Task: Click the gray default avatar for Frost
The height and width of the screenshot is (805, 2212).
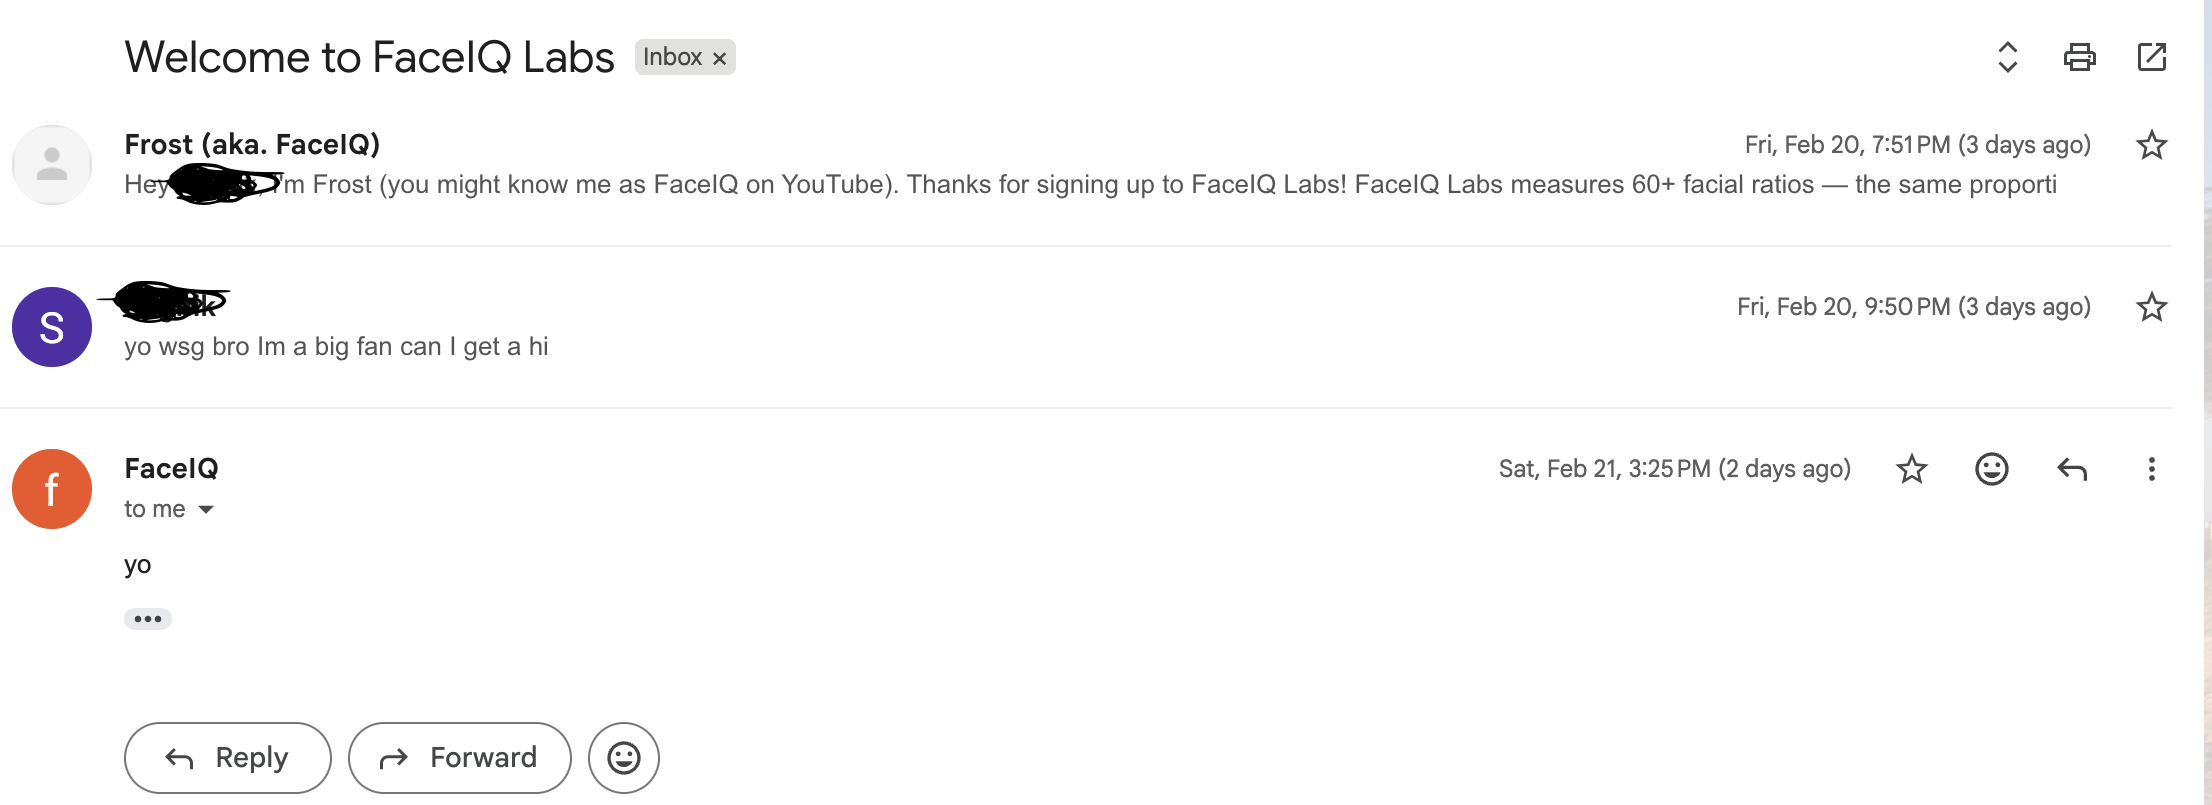Action: tap(52, 165)
